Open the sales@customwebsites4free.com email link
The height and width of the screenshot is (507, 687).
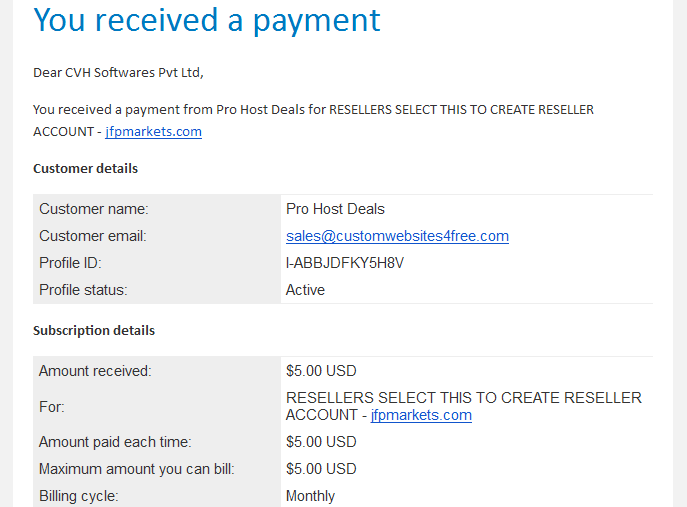pos(397,236)
